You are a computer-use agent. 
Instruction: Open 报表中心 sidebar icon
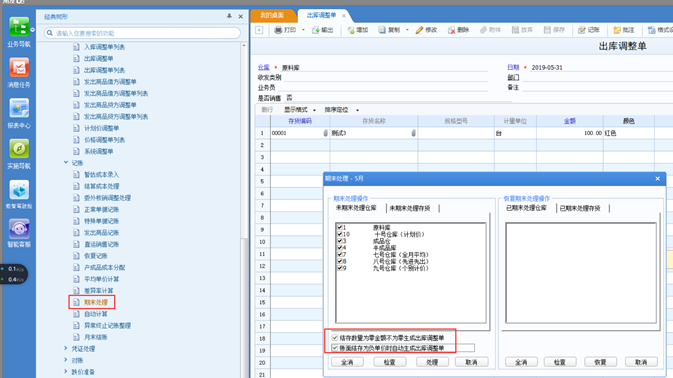tap(19, 109)
